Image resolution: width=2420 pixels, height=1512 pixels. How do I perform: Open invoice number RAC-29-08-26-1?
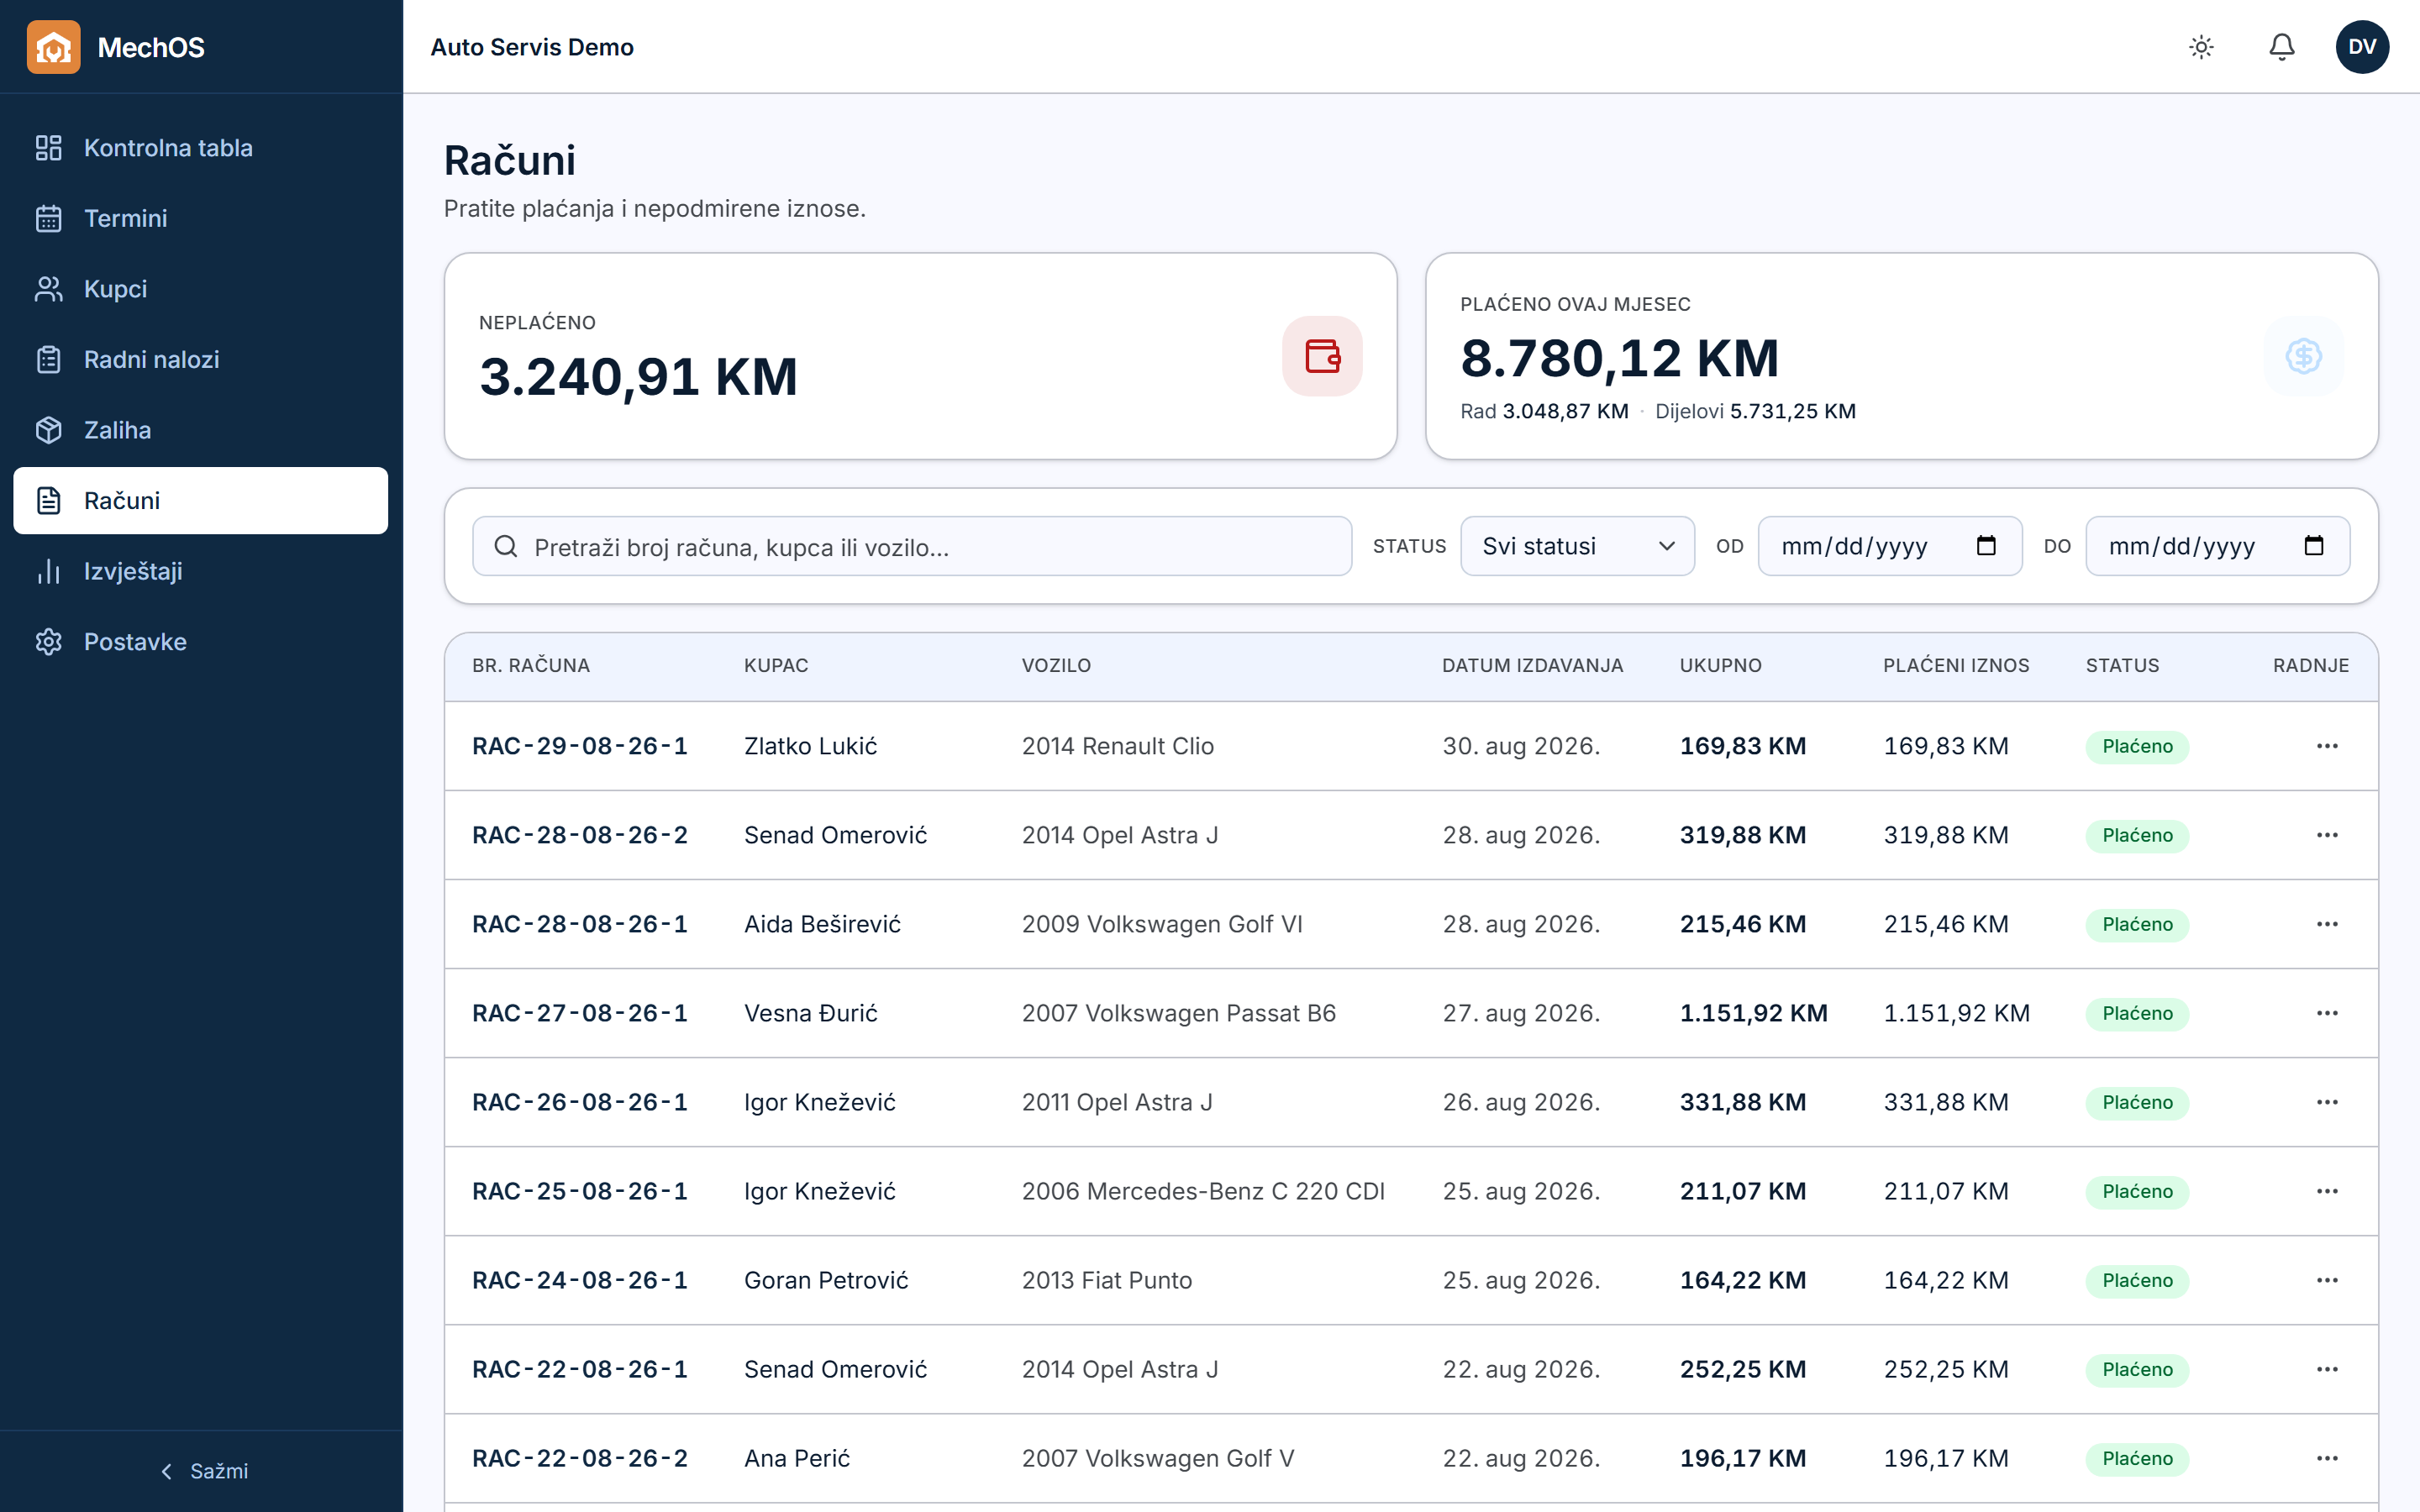580,746
